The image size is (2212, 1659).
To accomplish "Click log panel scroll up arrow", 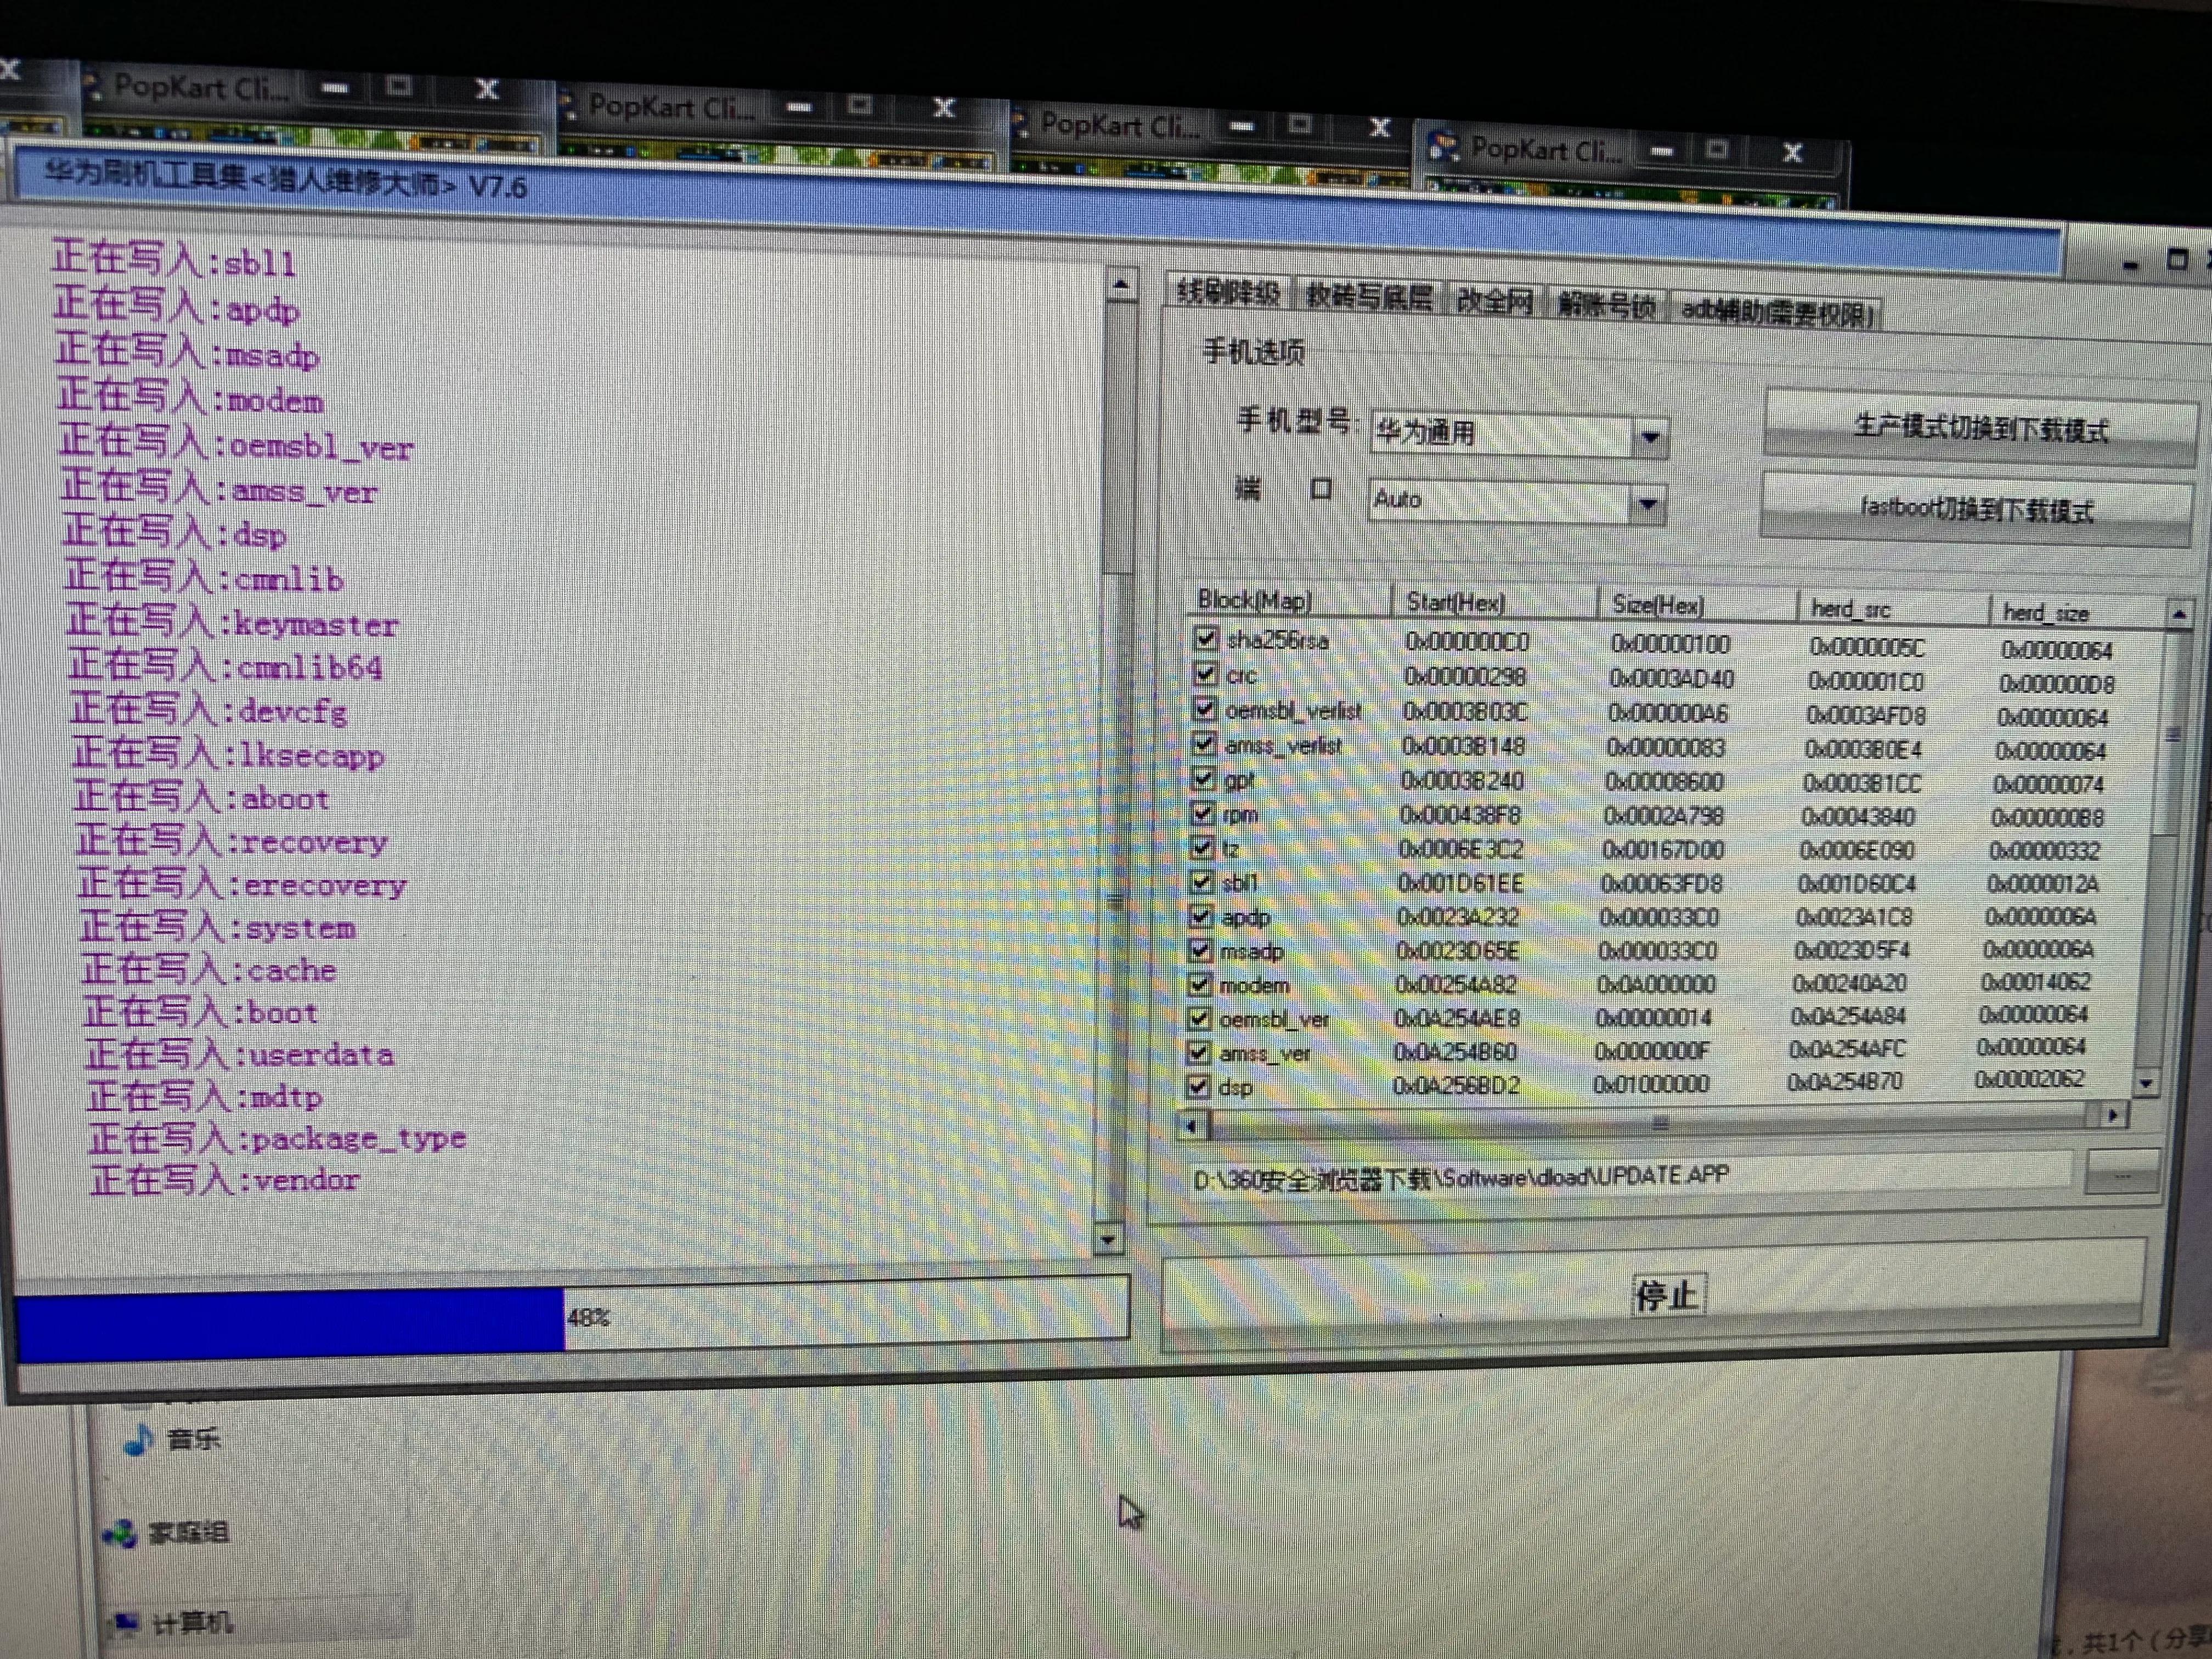I will (1121, 285).
